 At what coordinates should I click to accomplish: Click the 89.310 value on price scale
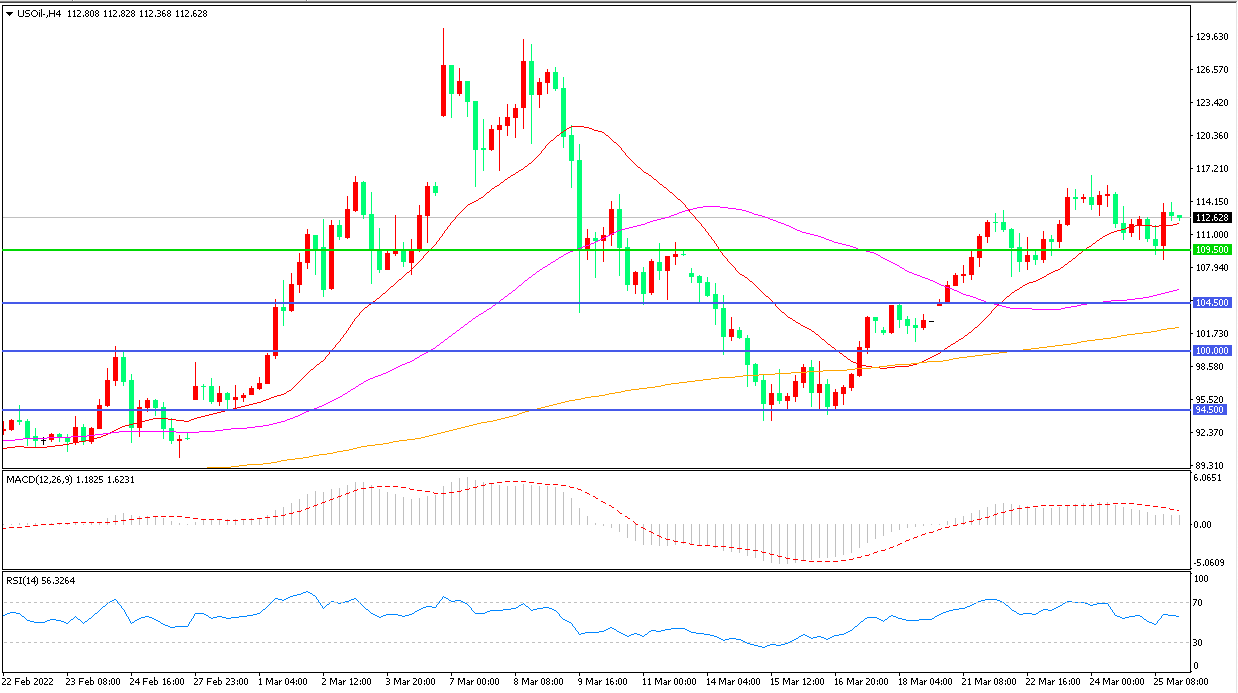(1211, 466)
